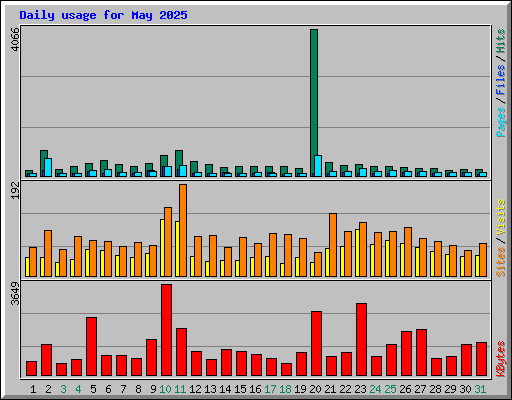This screenshot has height=400, width=512.
Task: Click the cyan 'Pages' legend label
Action: (x=501, y=122)
